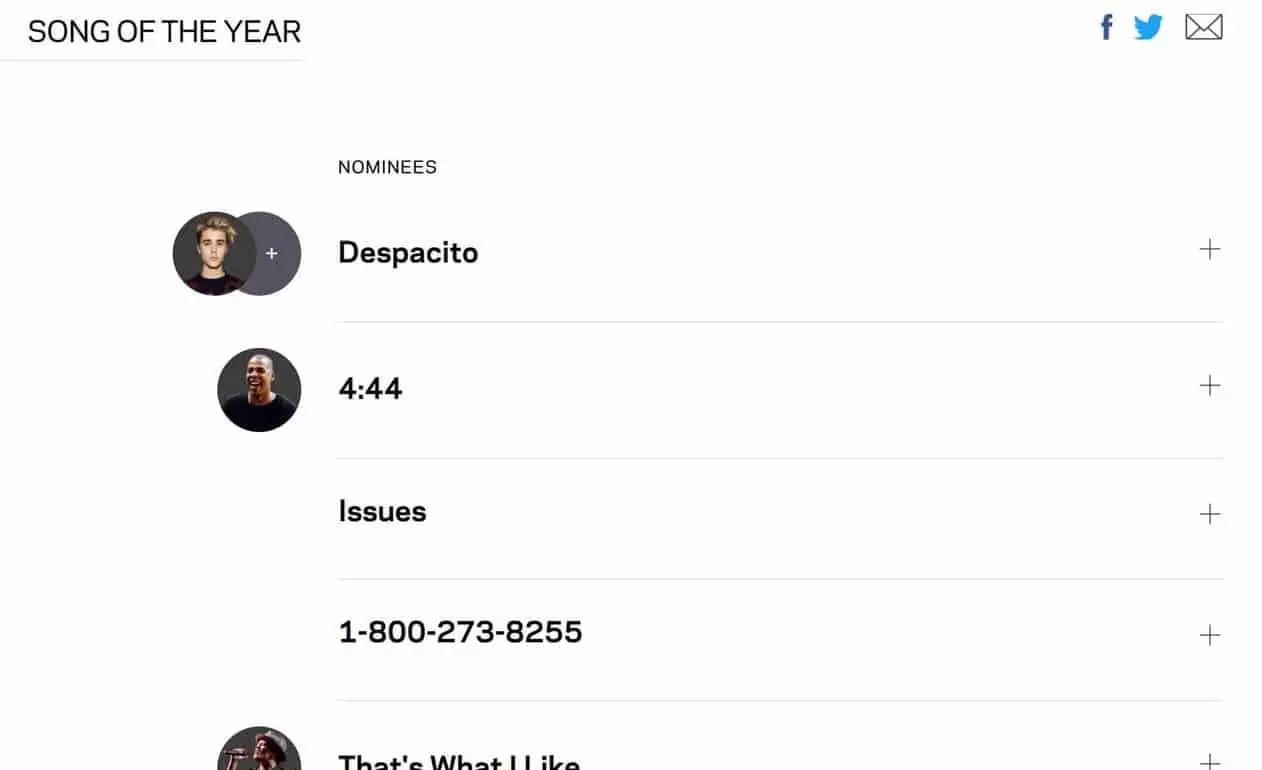
Task: Share page on Facebook icon
Action: [1106, 27]
